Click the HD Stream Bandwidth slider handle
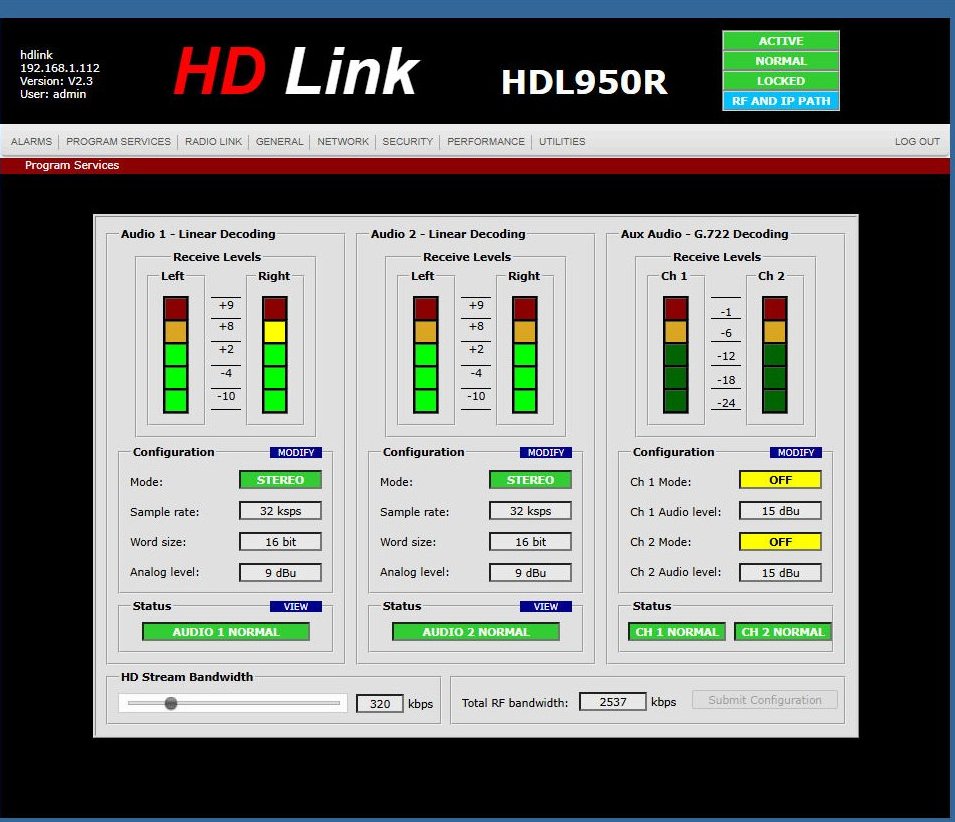 [171, 703]
